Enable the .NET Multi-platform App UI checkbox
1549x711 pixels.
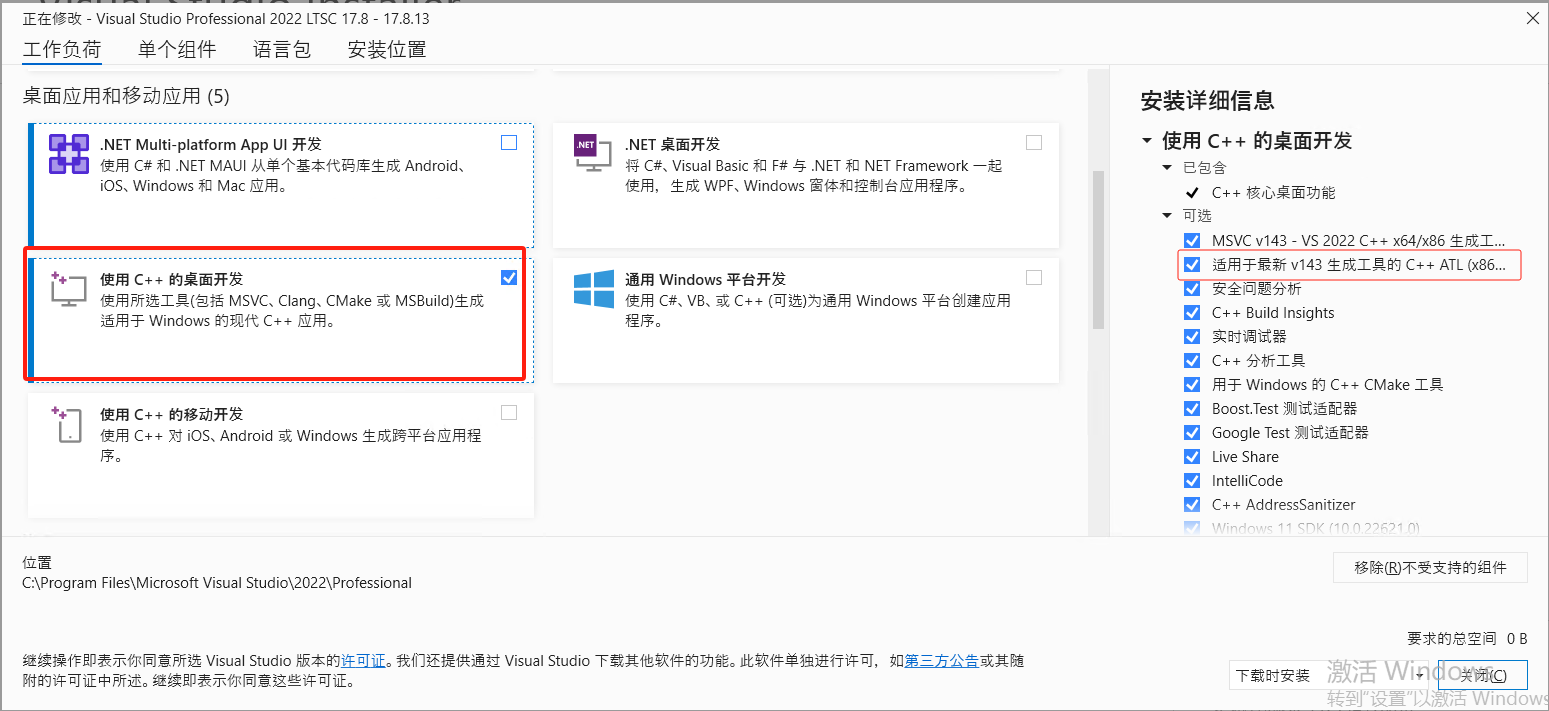(509, 143)
